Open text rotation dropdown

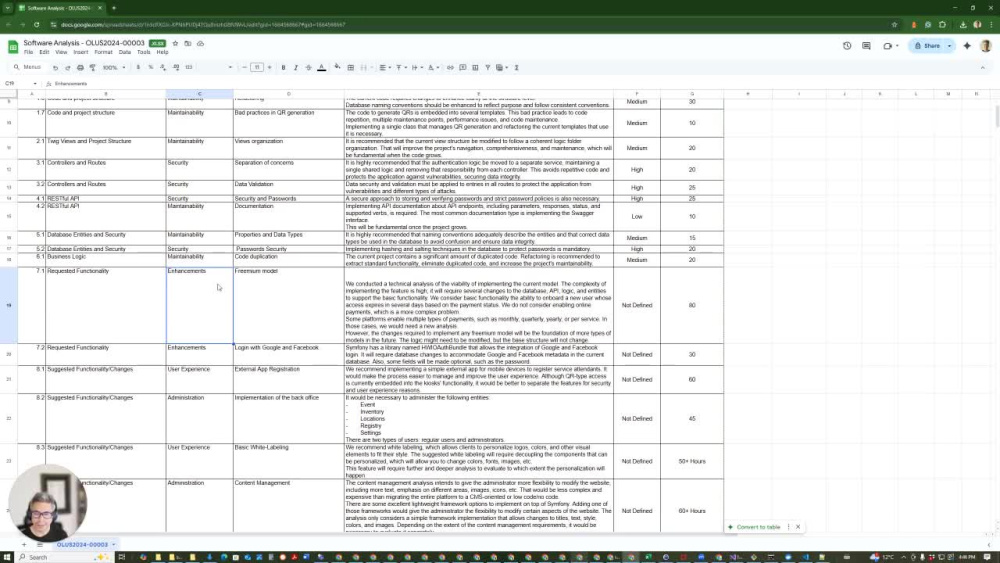point(434,68)
